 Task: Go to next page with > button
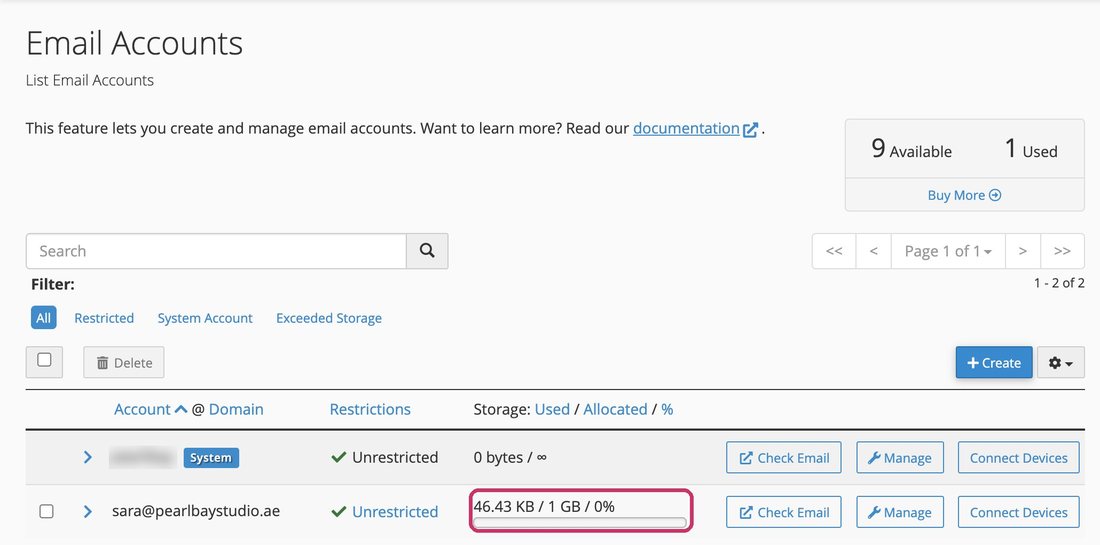pyautogui.click(x=1023, y=251)
